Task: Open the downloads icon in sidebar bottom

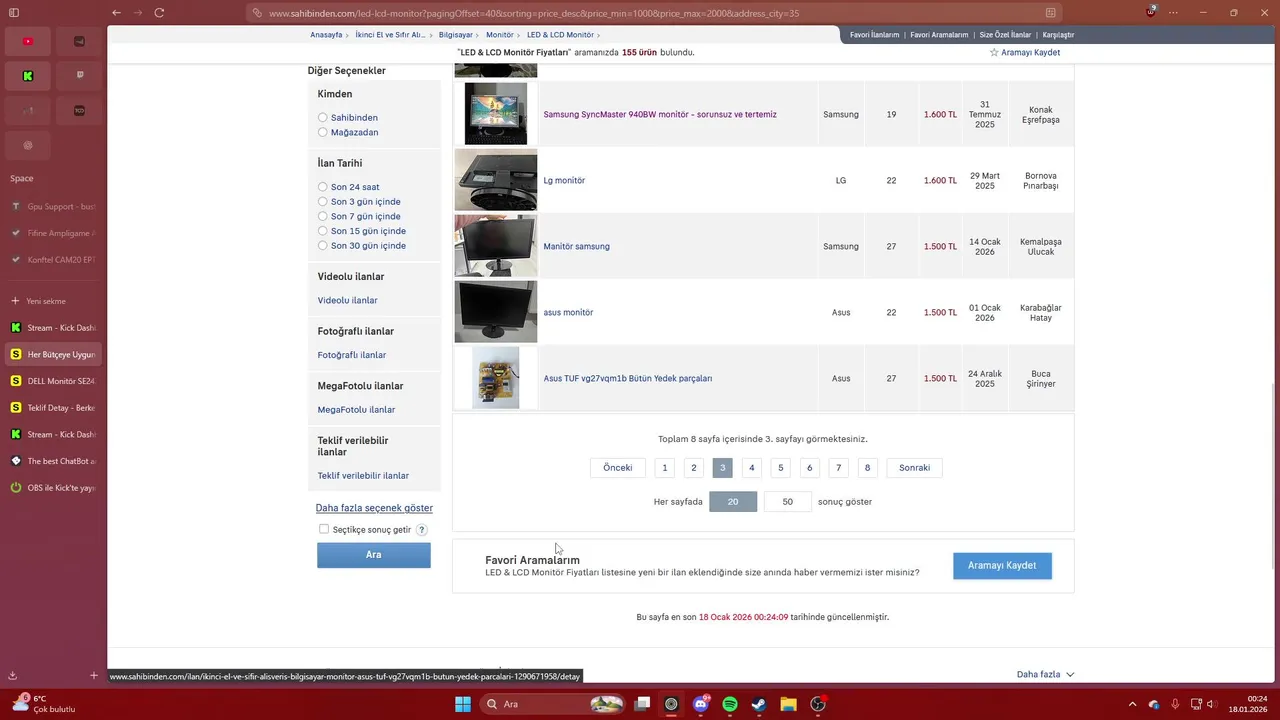Action: tap(13, 676)
